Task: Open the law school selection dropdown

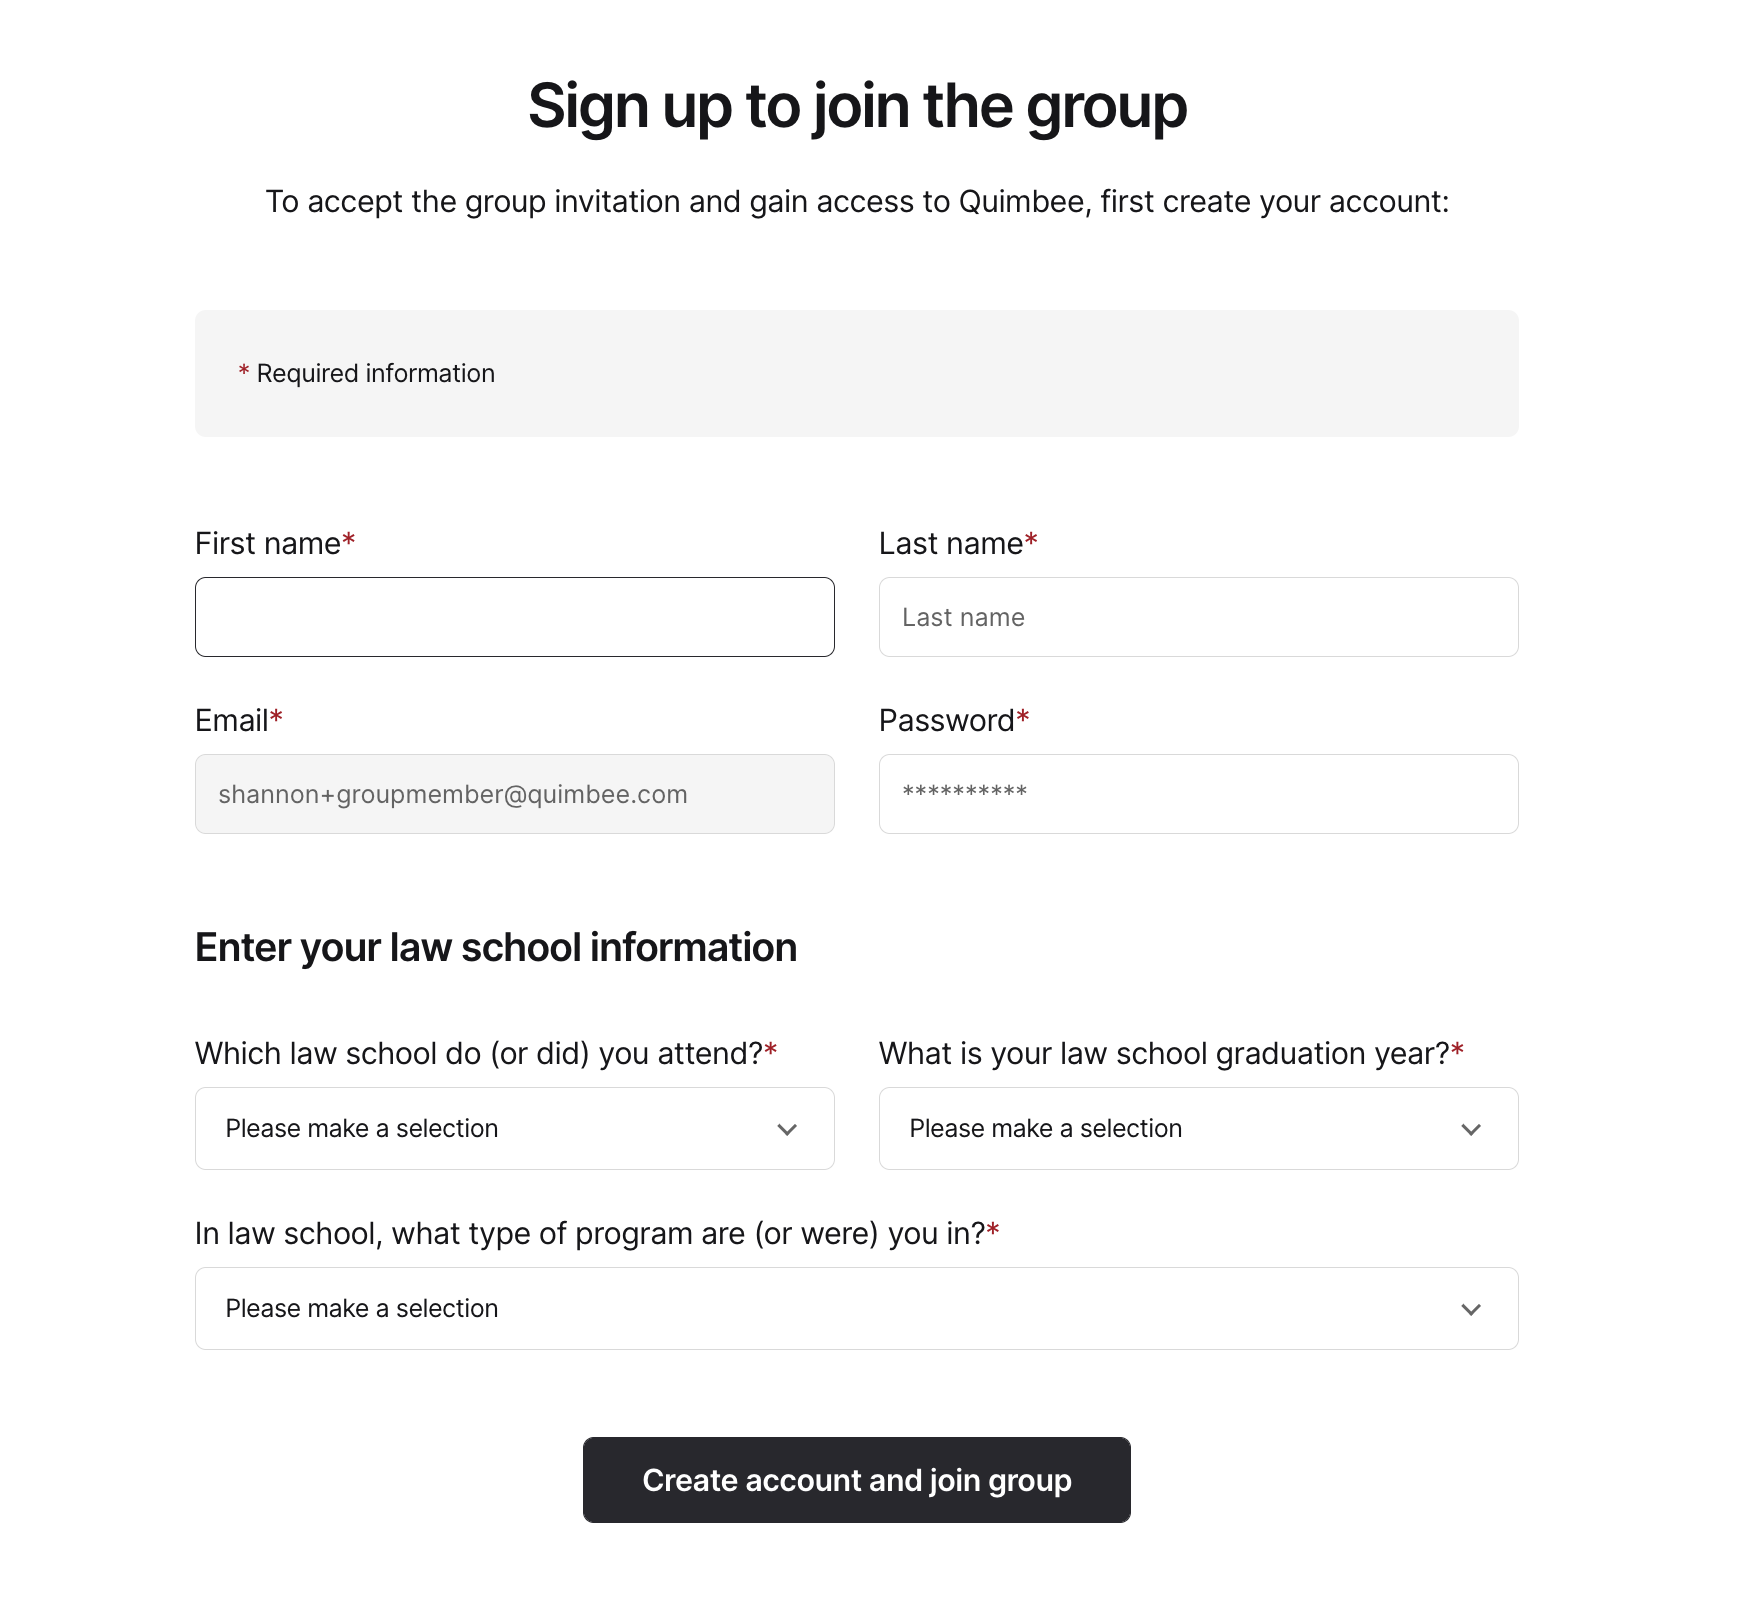Action: (x=514, y=1128)
